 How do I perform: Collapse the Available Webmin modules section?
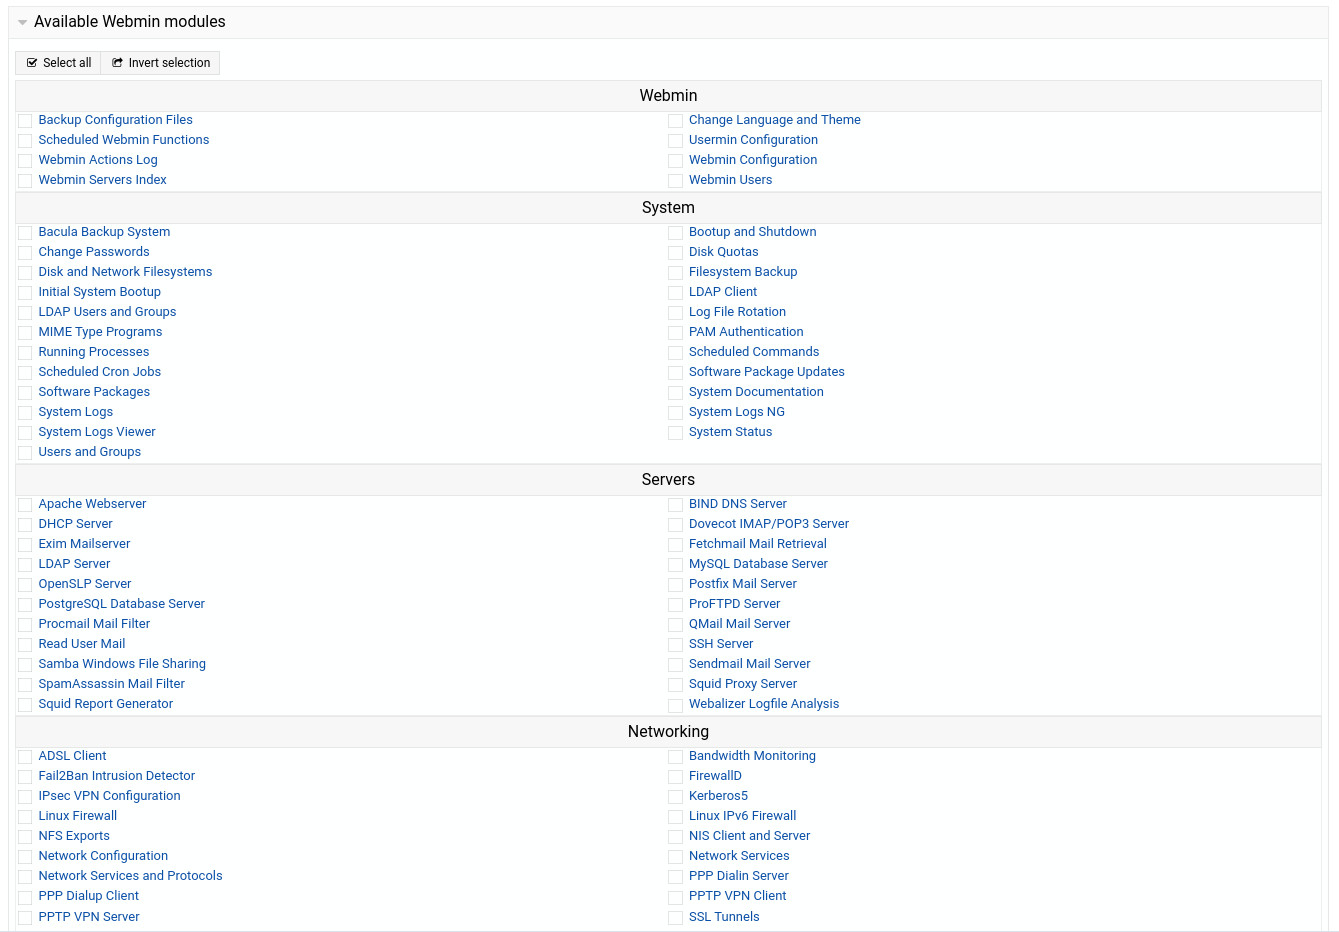coord(22,22)
